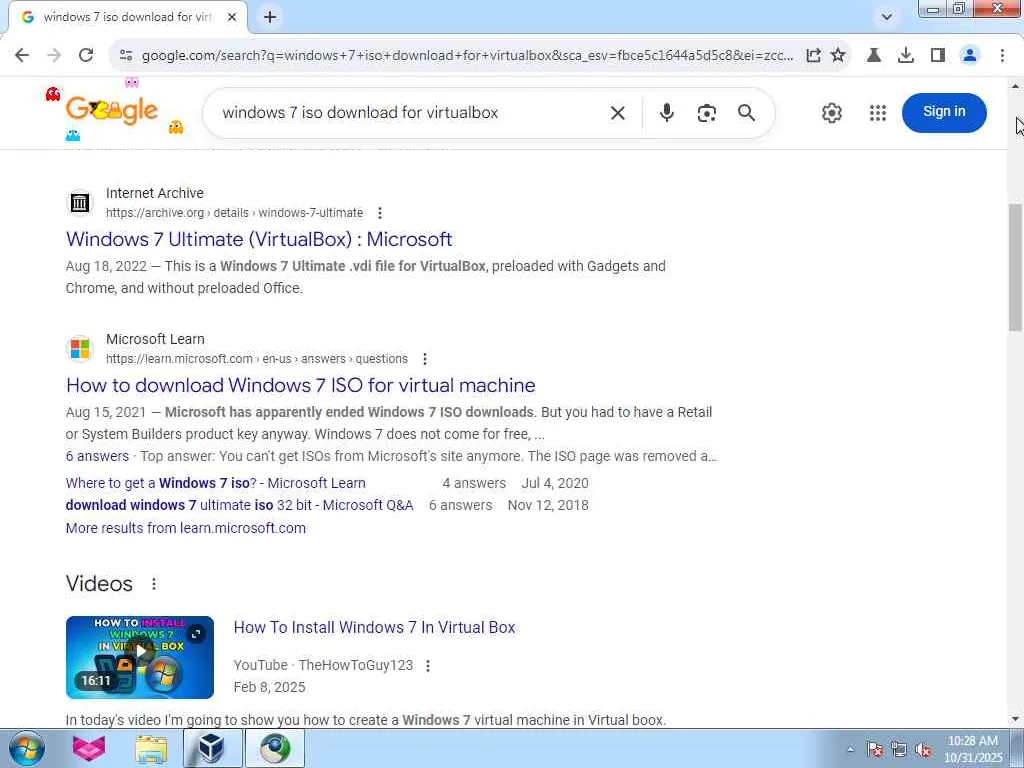Screen dimensions: 1024x768
Task: Click the Sign in button
Action: (x=944, y=112)
